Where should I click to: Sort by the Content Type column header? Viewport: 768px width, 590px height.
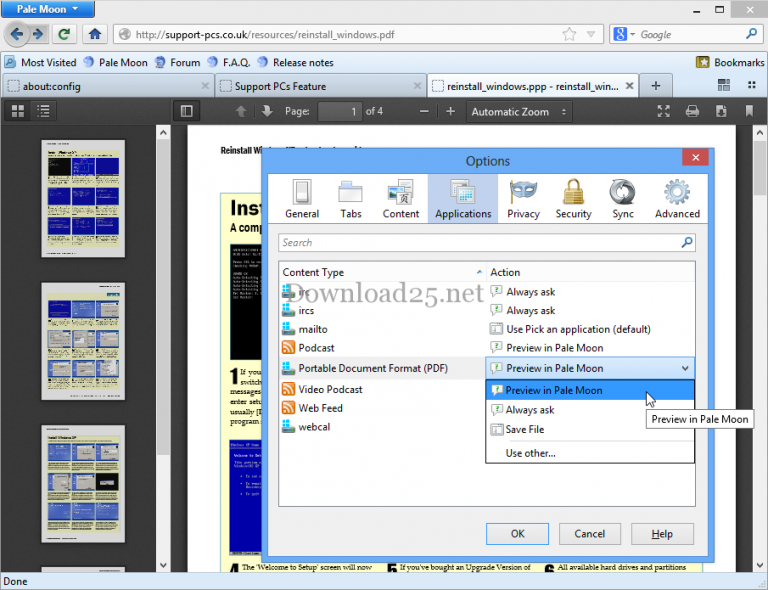pos(383,272)
